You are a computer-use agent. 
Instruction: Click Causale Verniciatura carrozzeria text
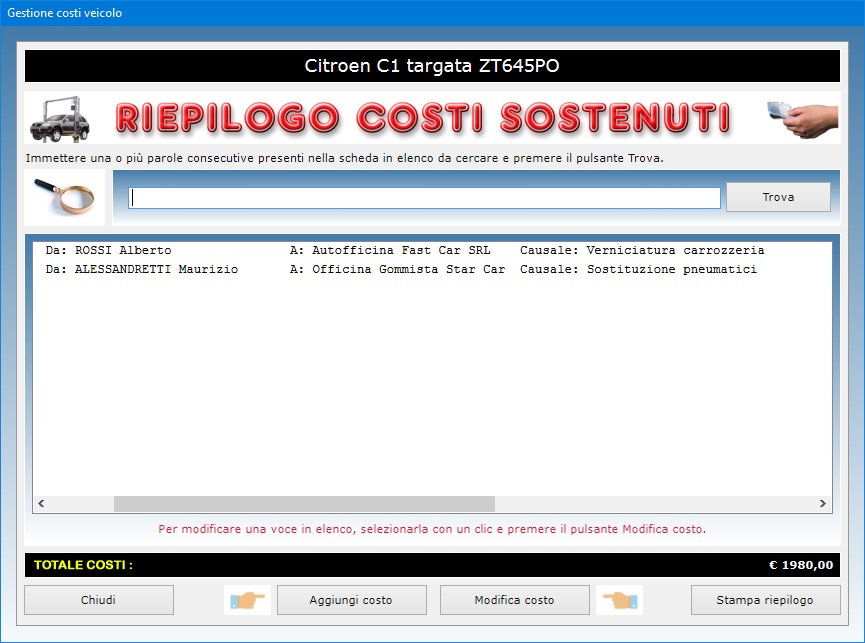pos(642,250)
